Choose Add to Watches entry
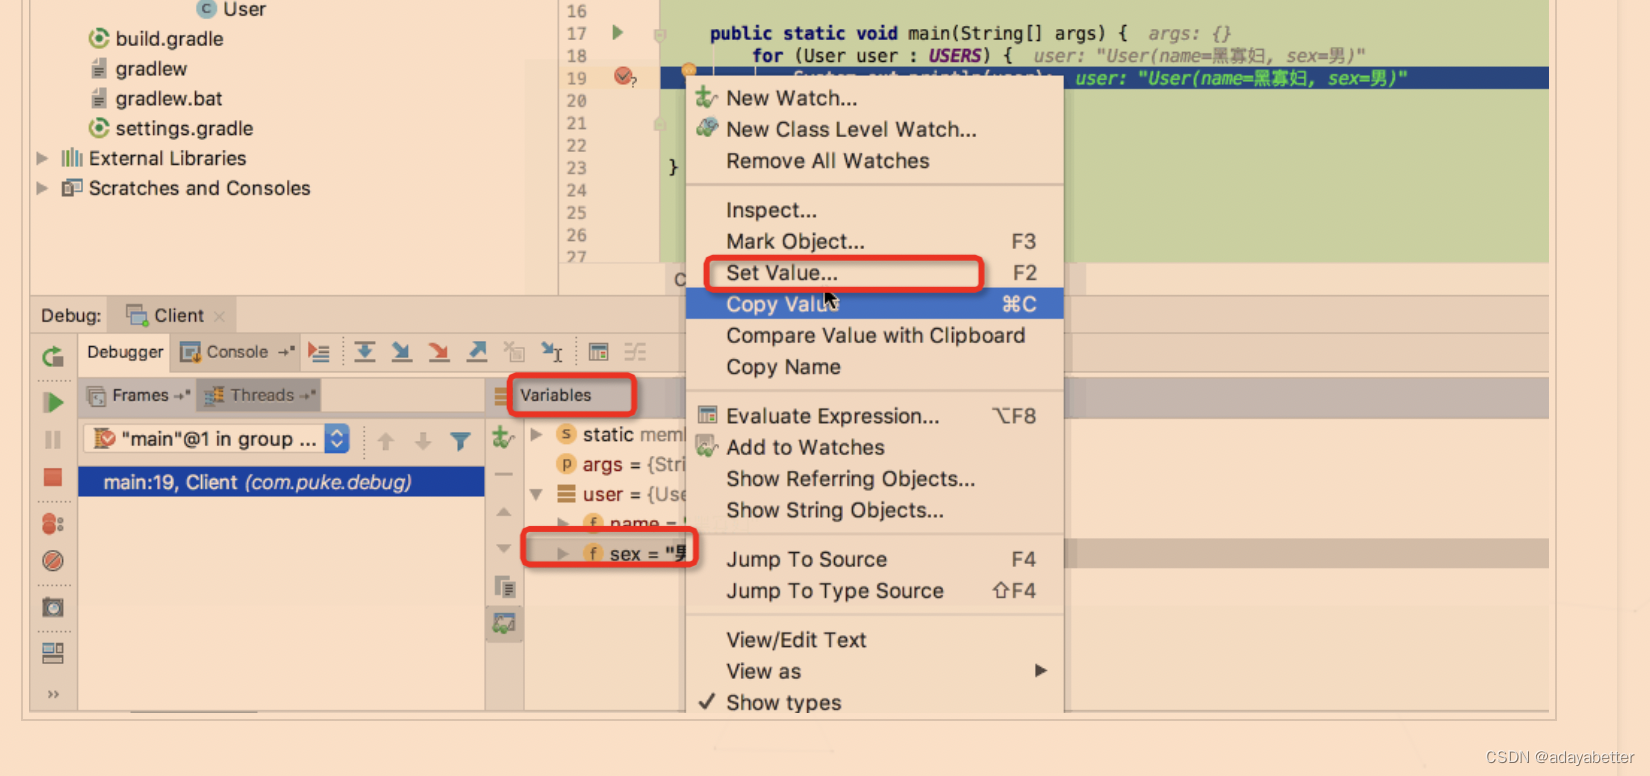The height and width of the screenshot is (776, 1650). click(x=874, y=448)
